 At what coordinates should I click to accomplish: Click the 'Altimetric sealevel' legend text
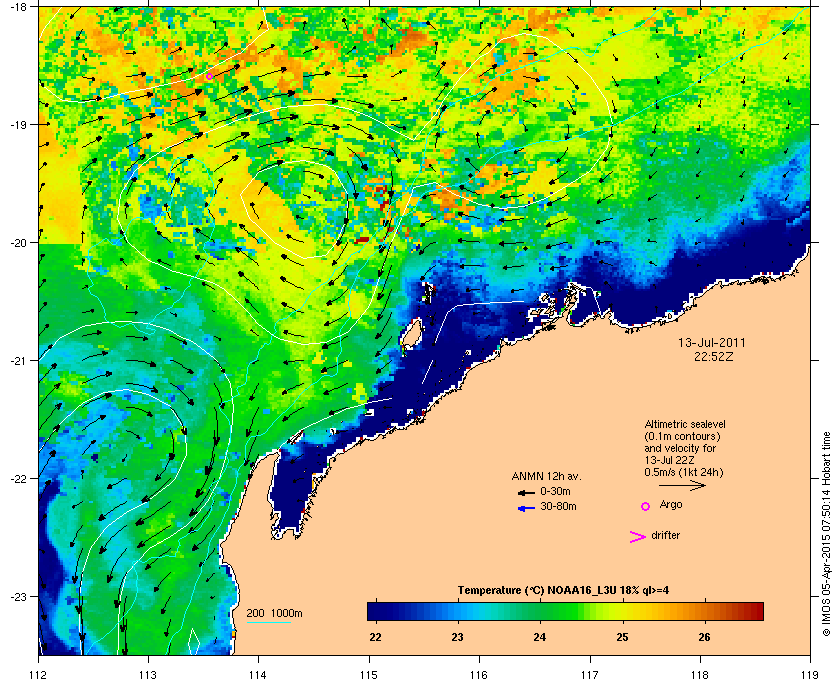tap(685, 424)
